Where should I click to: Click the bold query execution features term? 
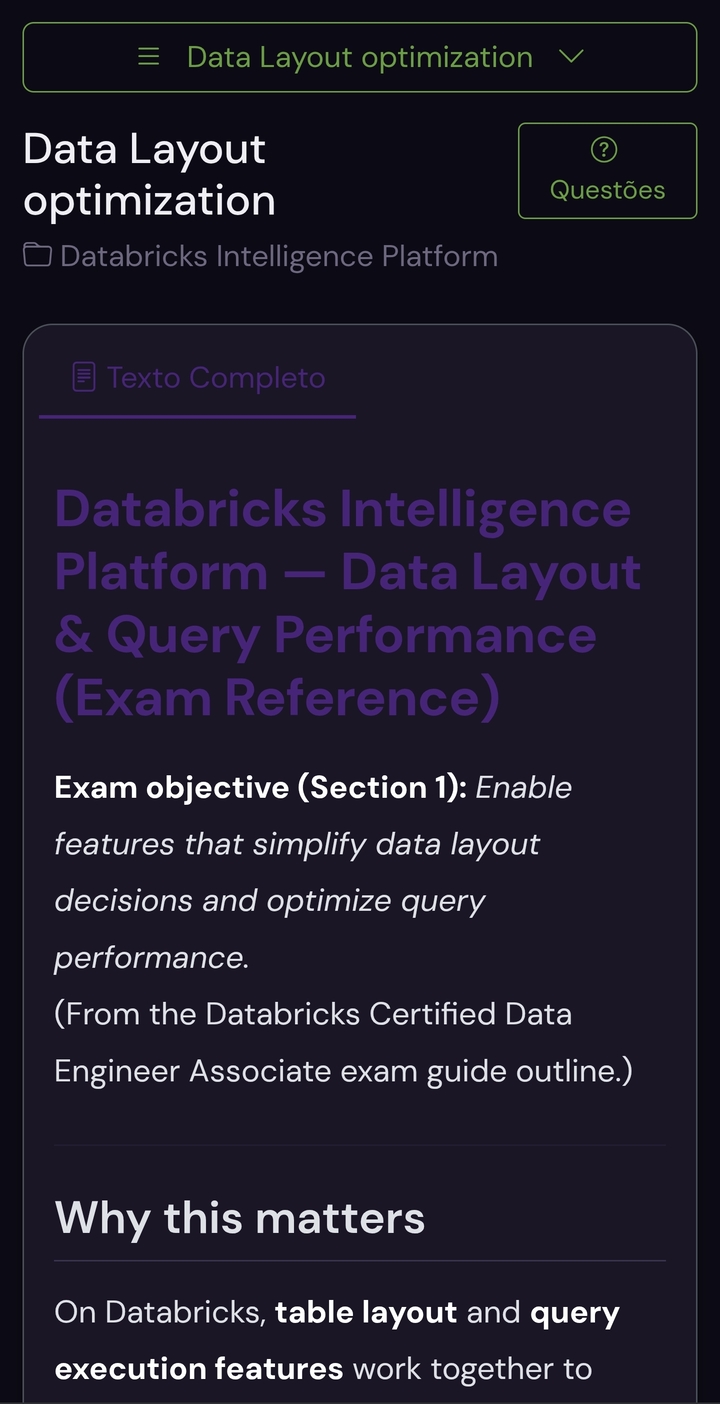point(198,1368)
